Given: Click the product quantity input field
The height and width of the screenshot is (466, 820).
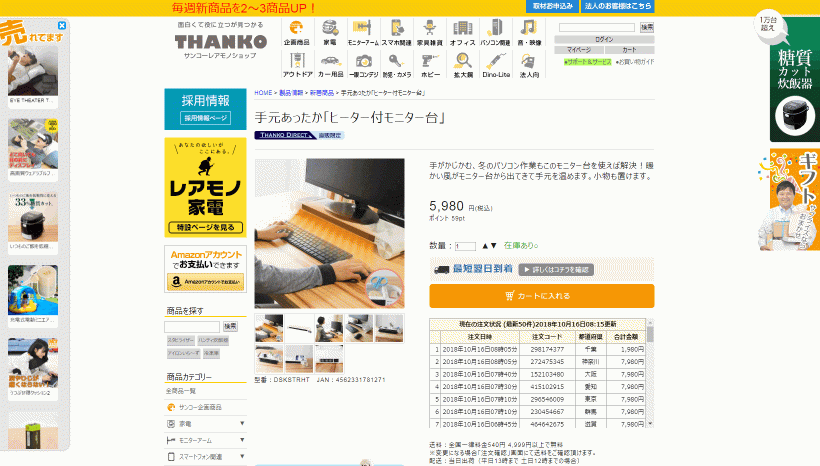Looking at the screenshot, I should 465,245.
